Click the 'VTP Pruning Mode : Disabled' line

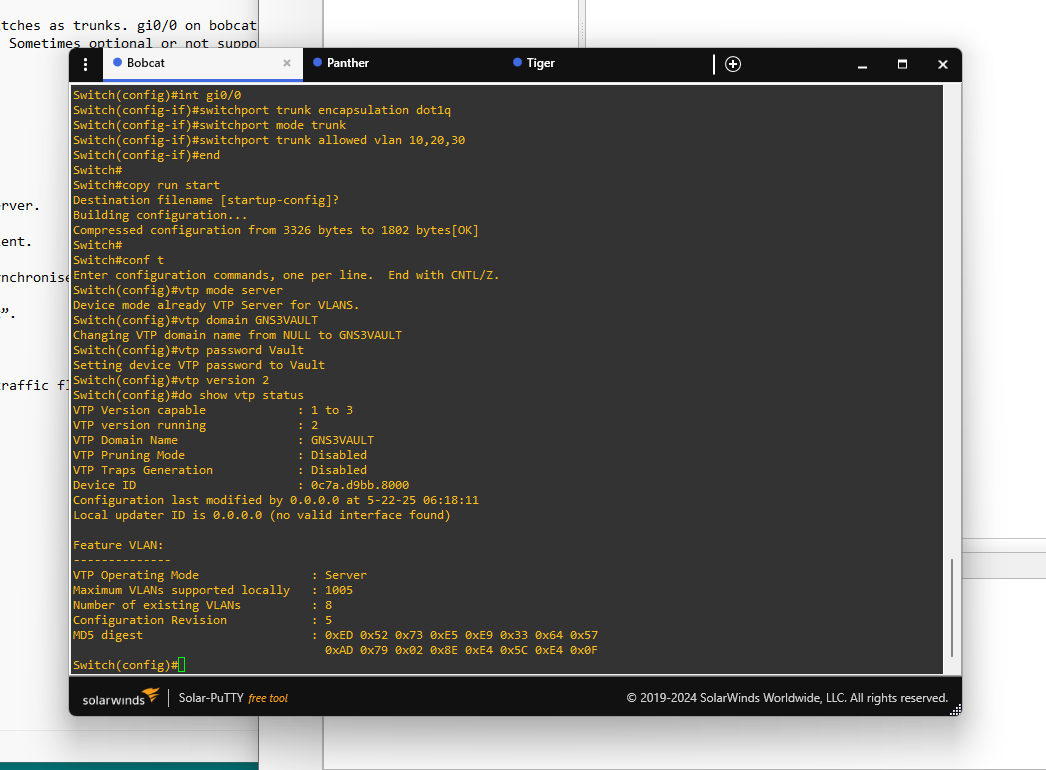220,455
